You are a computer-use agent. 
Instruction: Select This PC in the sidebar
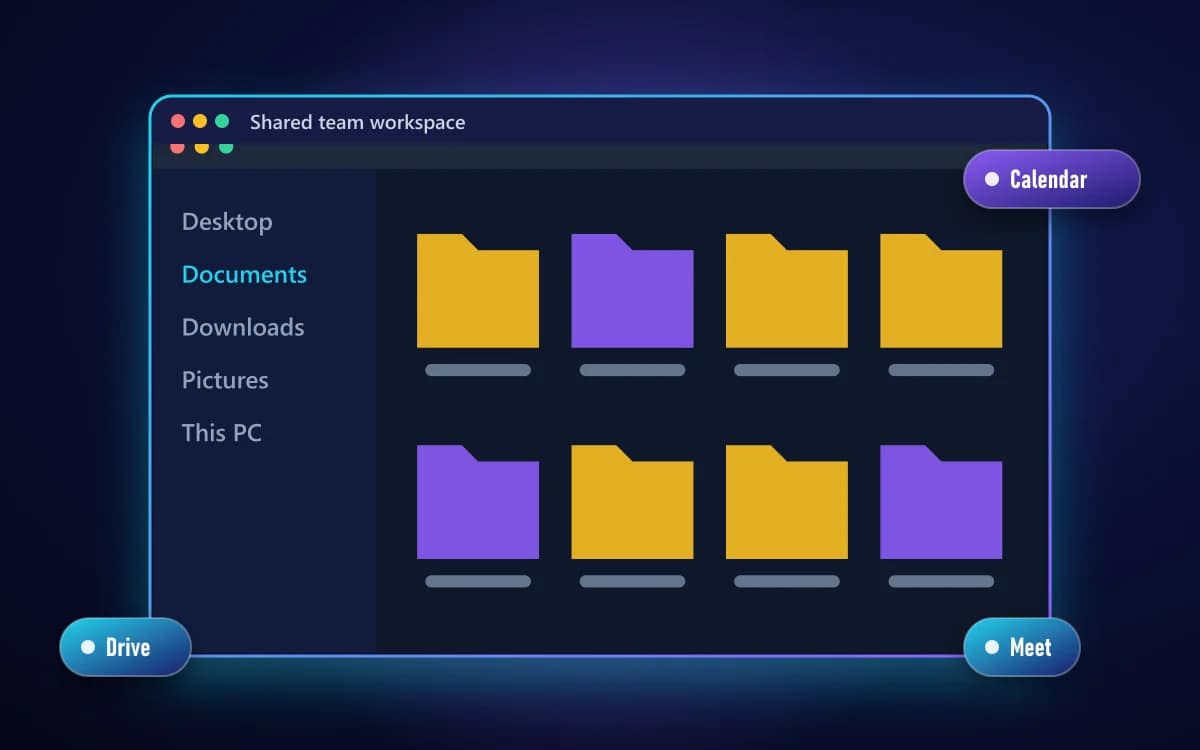point(222,433)
